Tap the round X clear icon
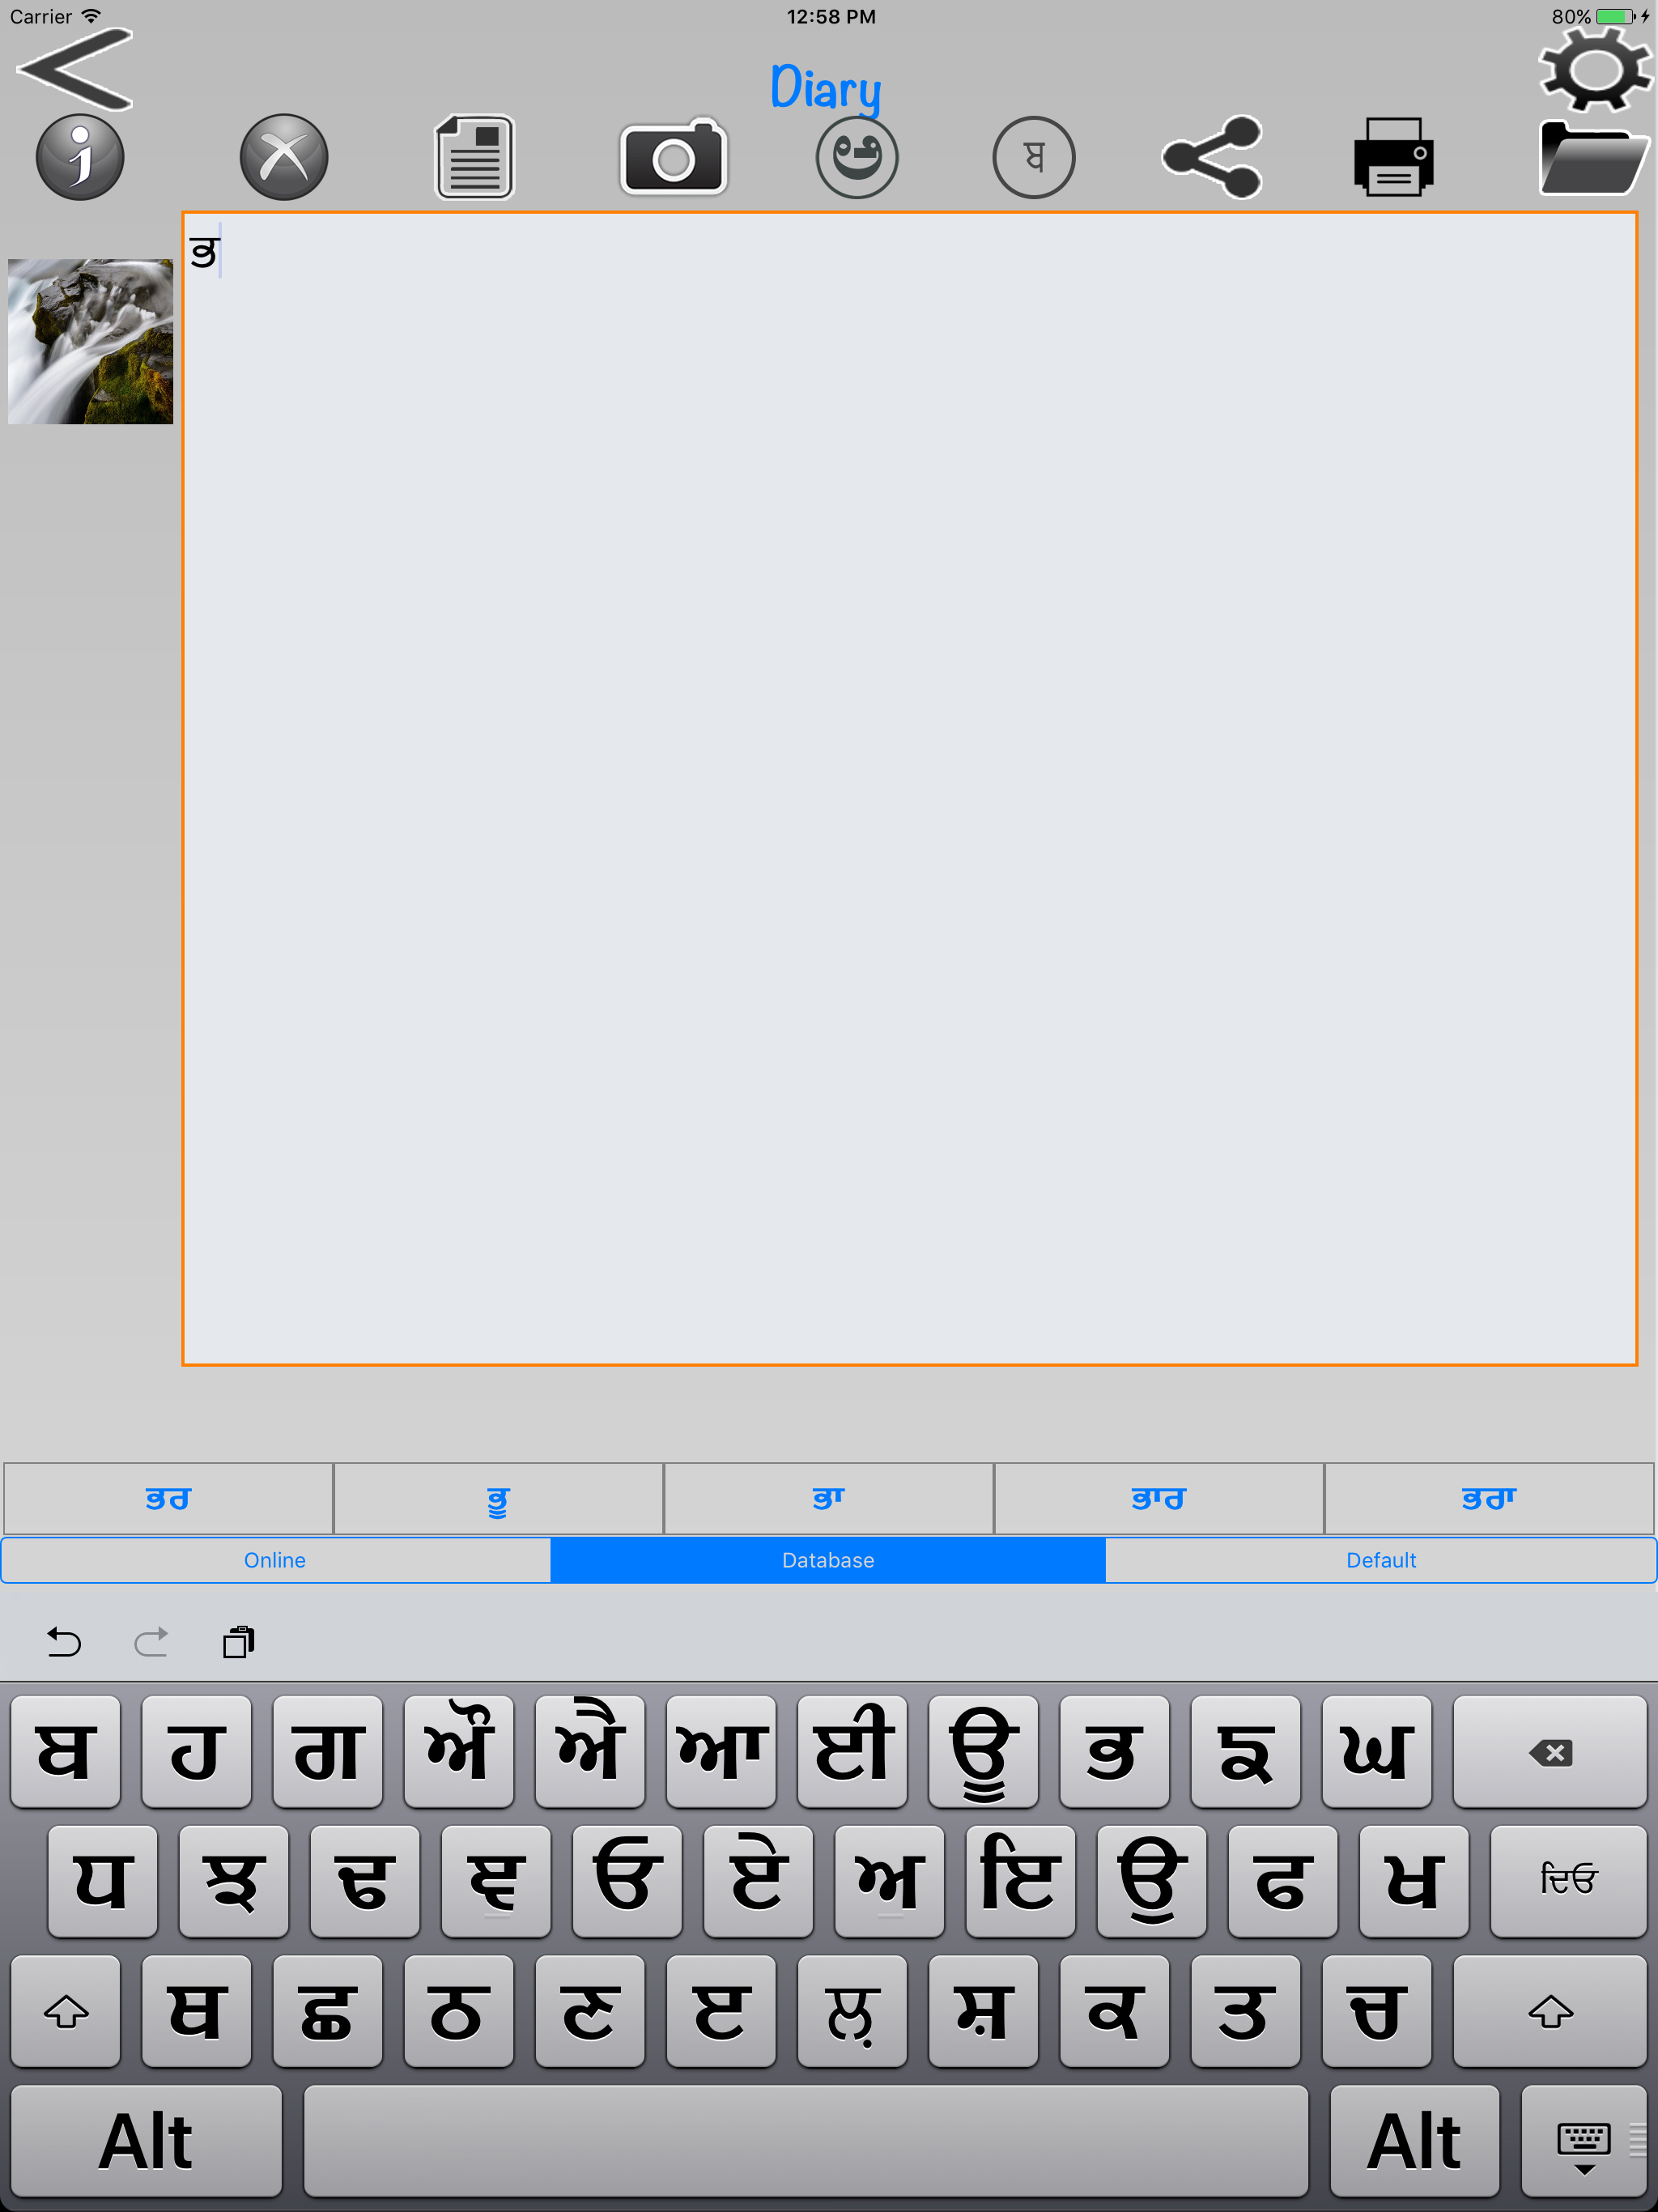 [284, 157]
